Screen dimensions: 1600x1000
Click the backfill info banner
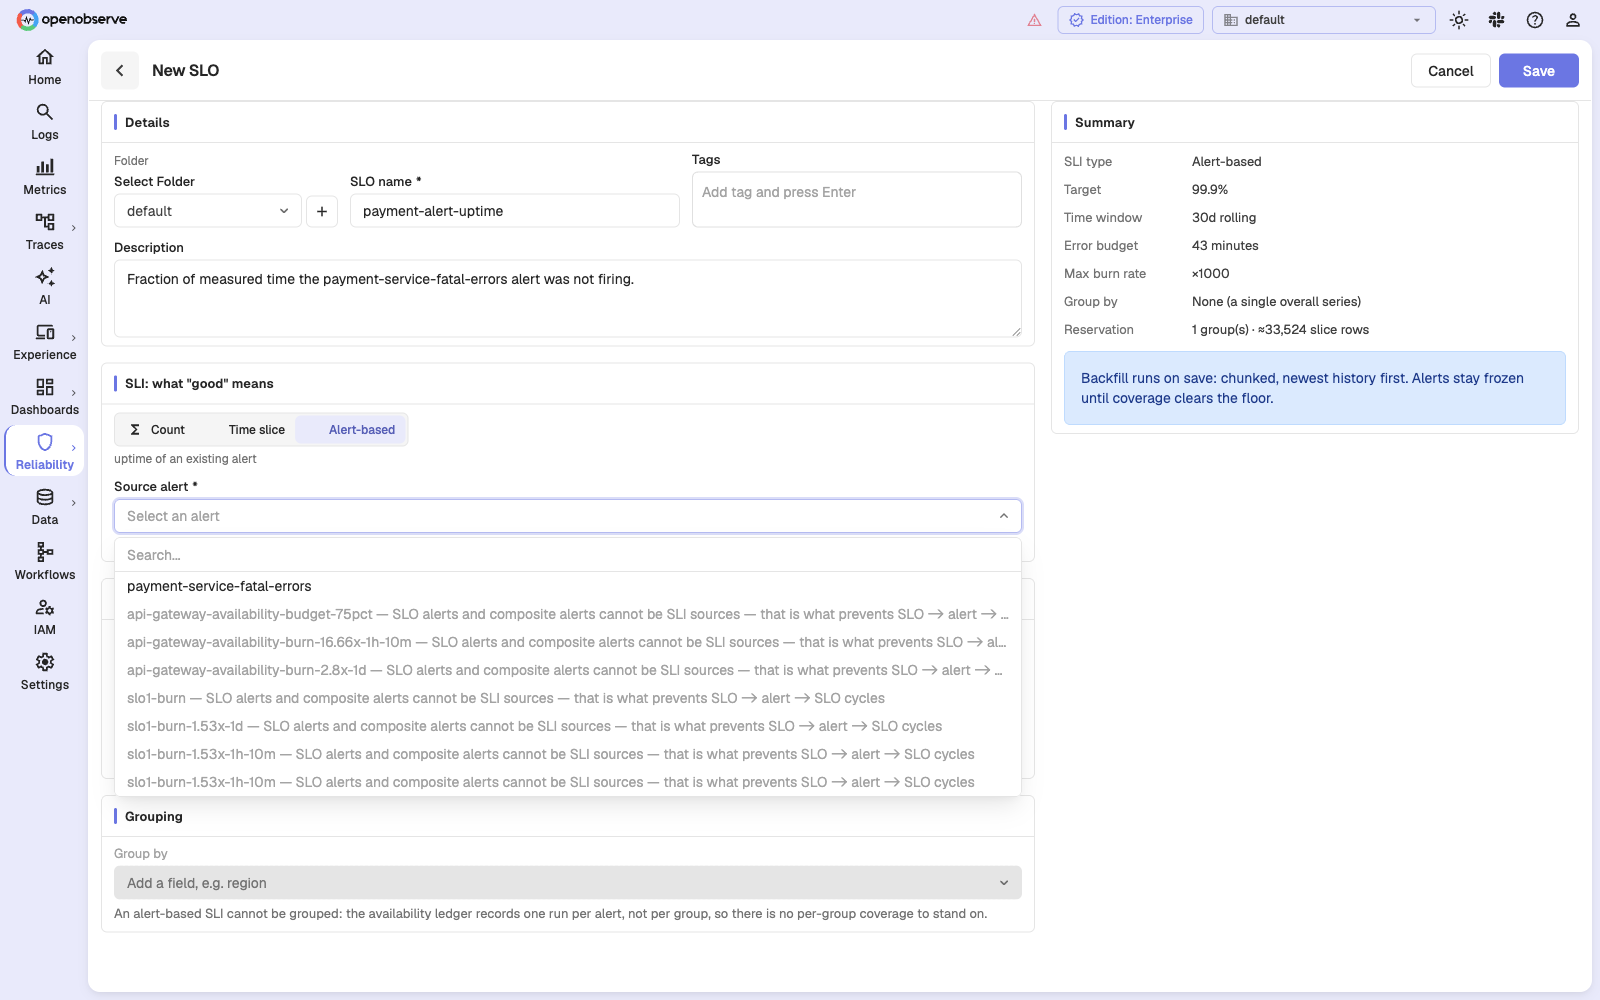[1315, 388]
